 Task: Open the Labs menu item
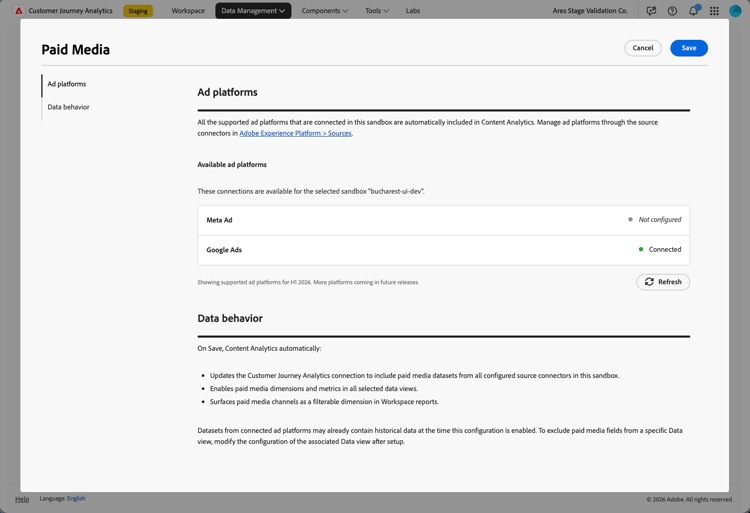tap(413, 11)
